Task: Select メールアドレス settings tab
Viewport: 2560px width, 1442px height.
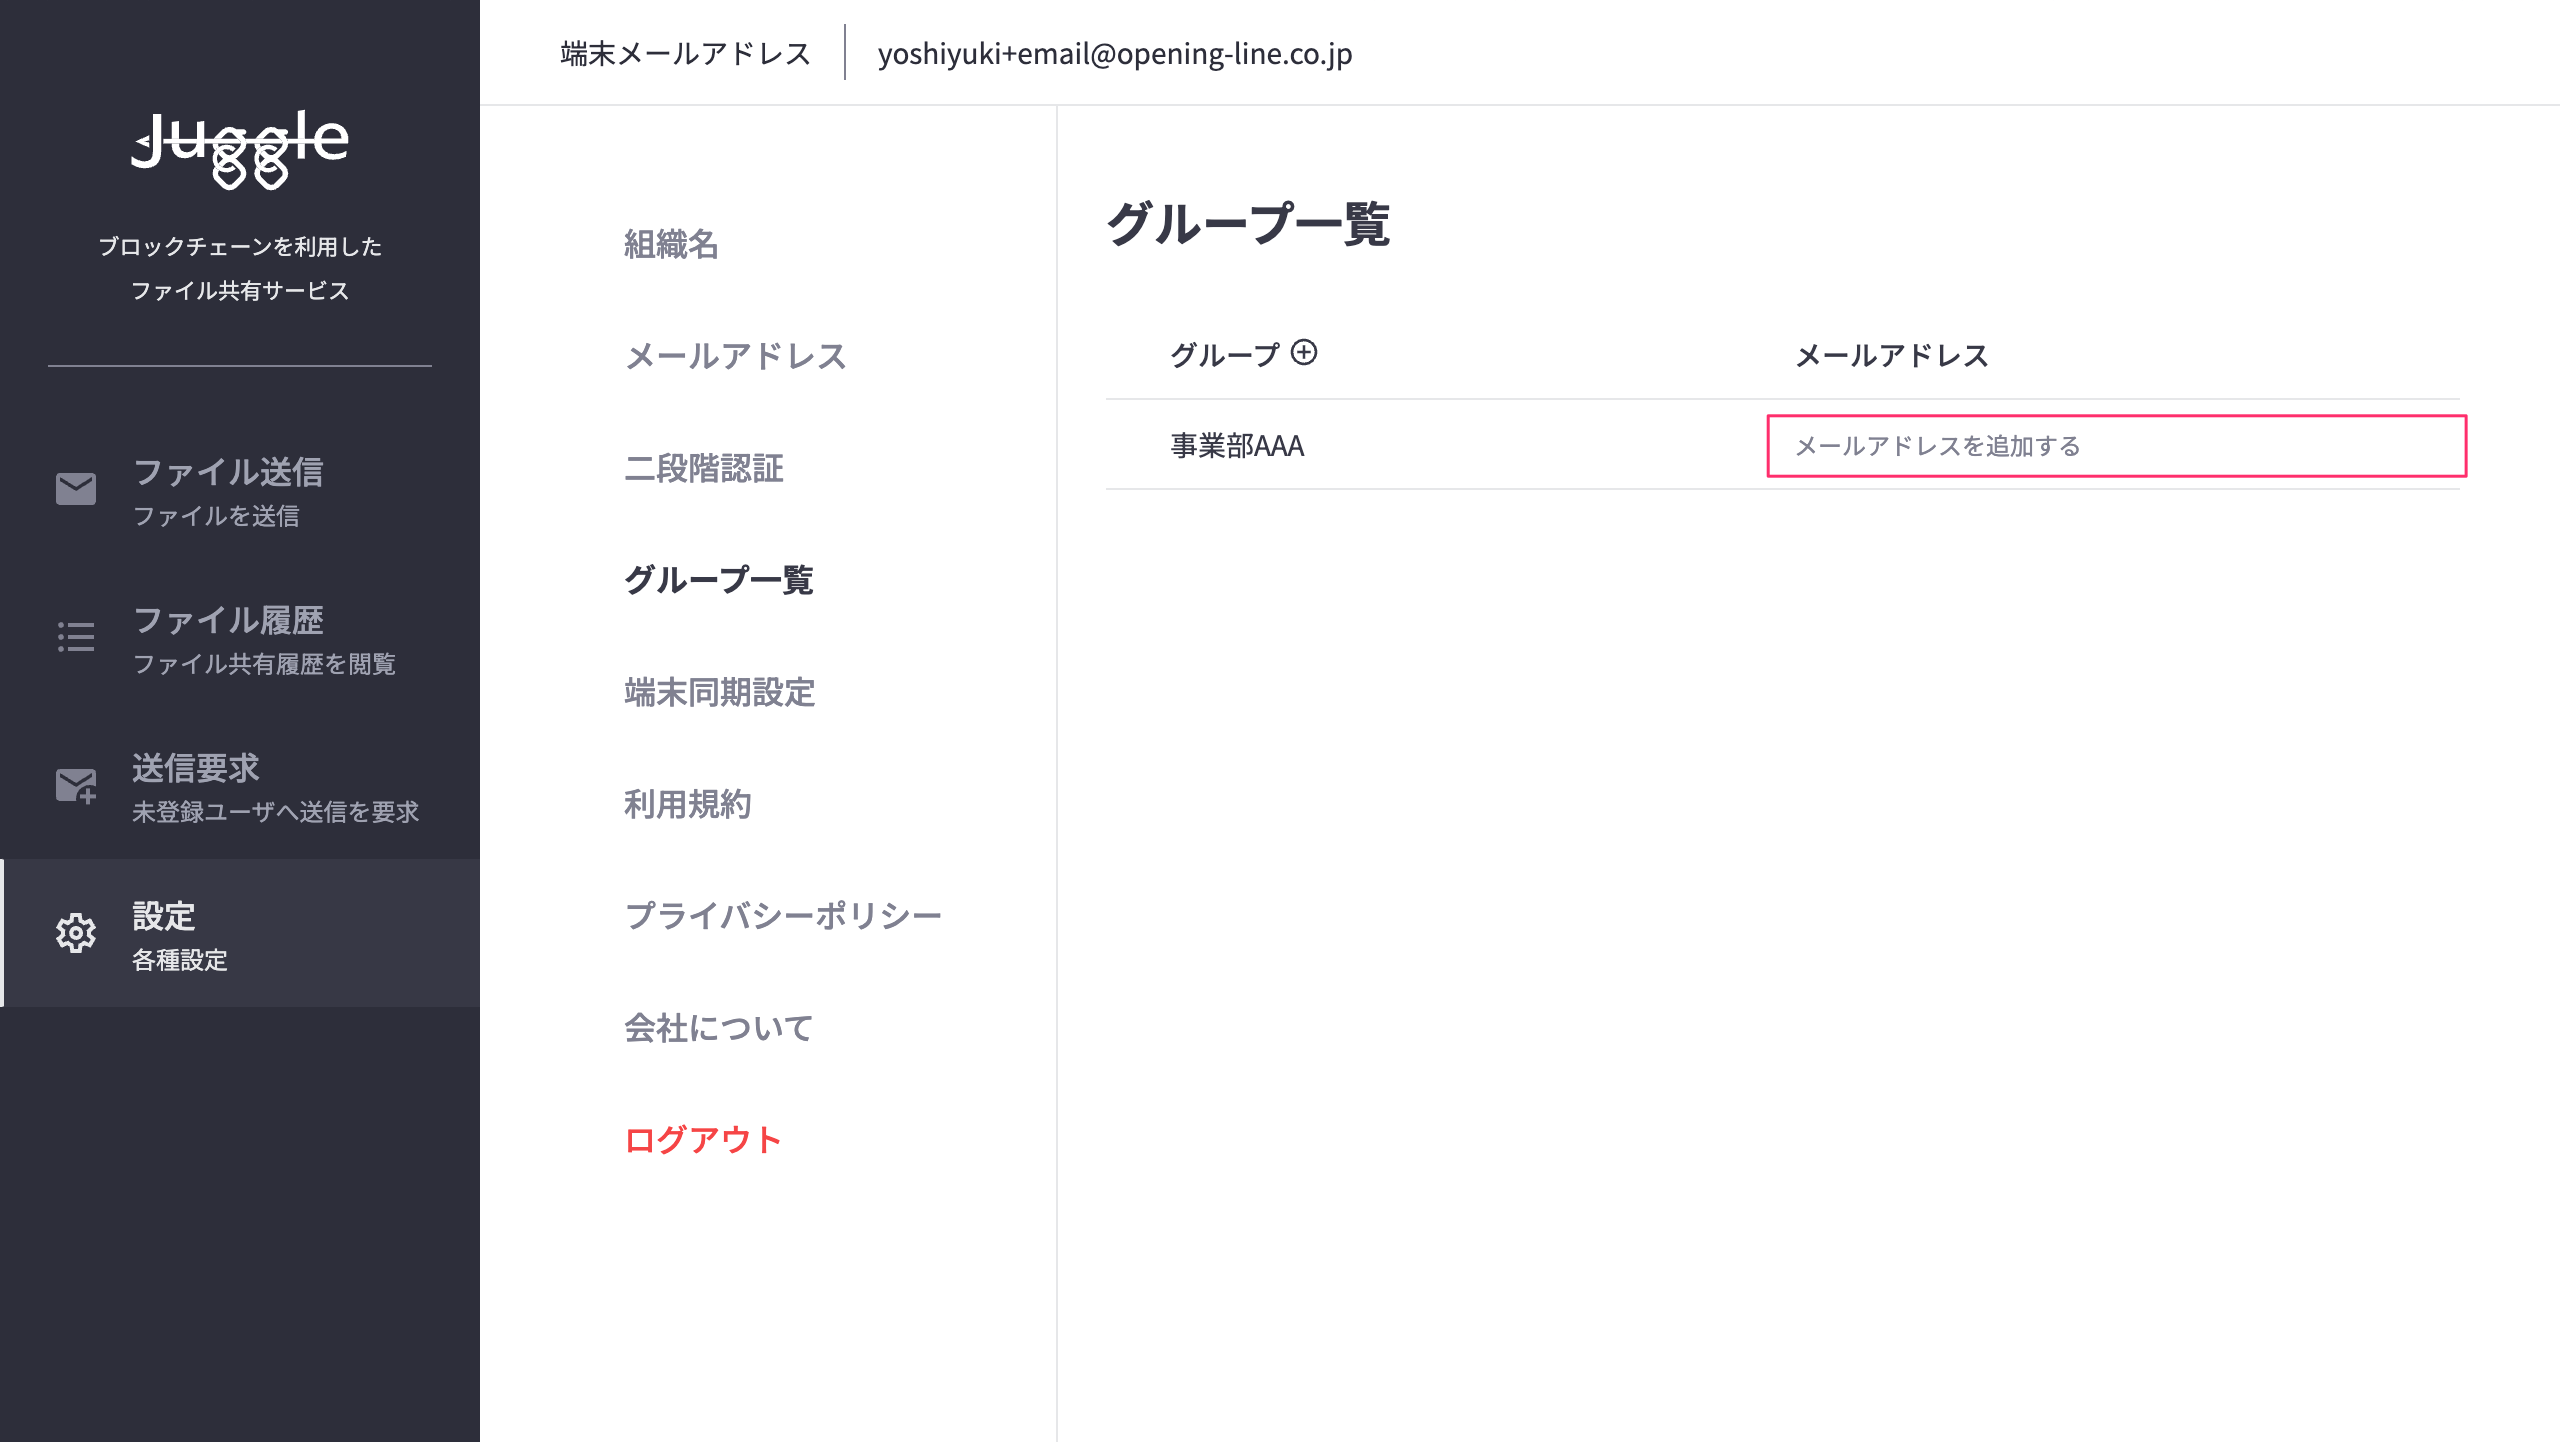Action: (735, 357)
